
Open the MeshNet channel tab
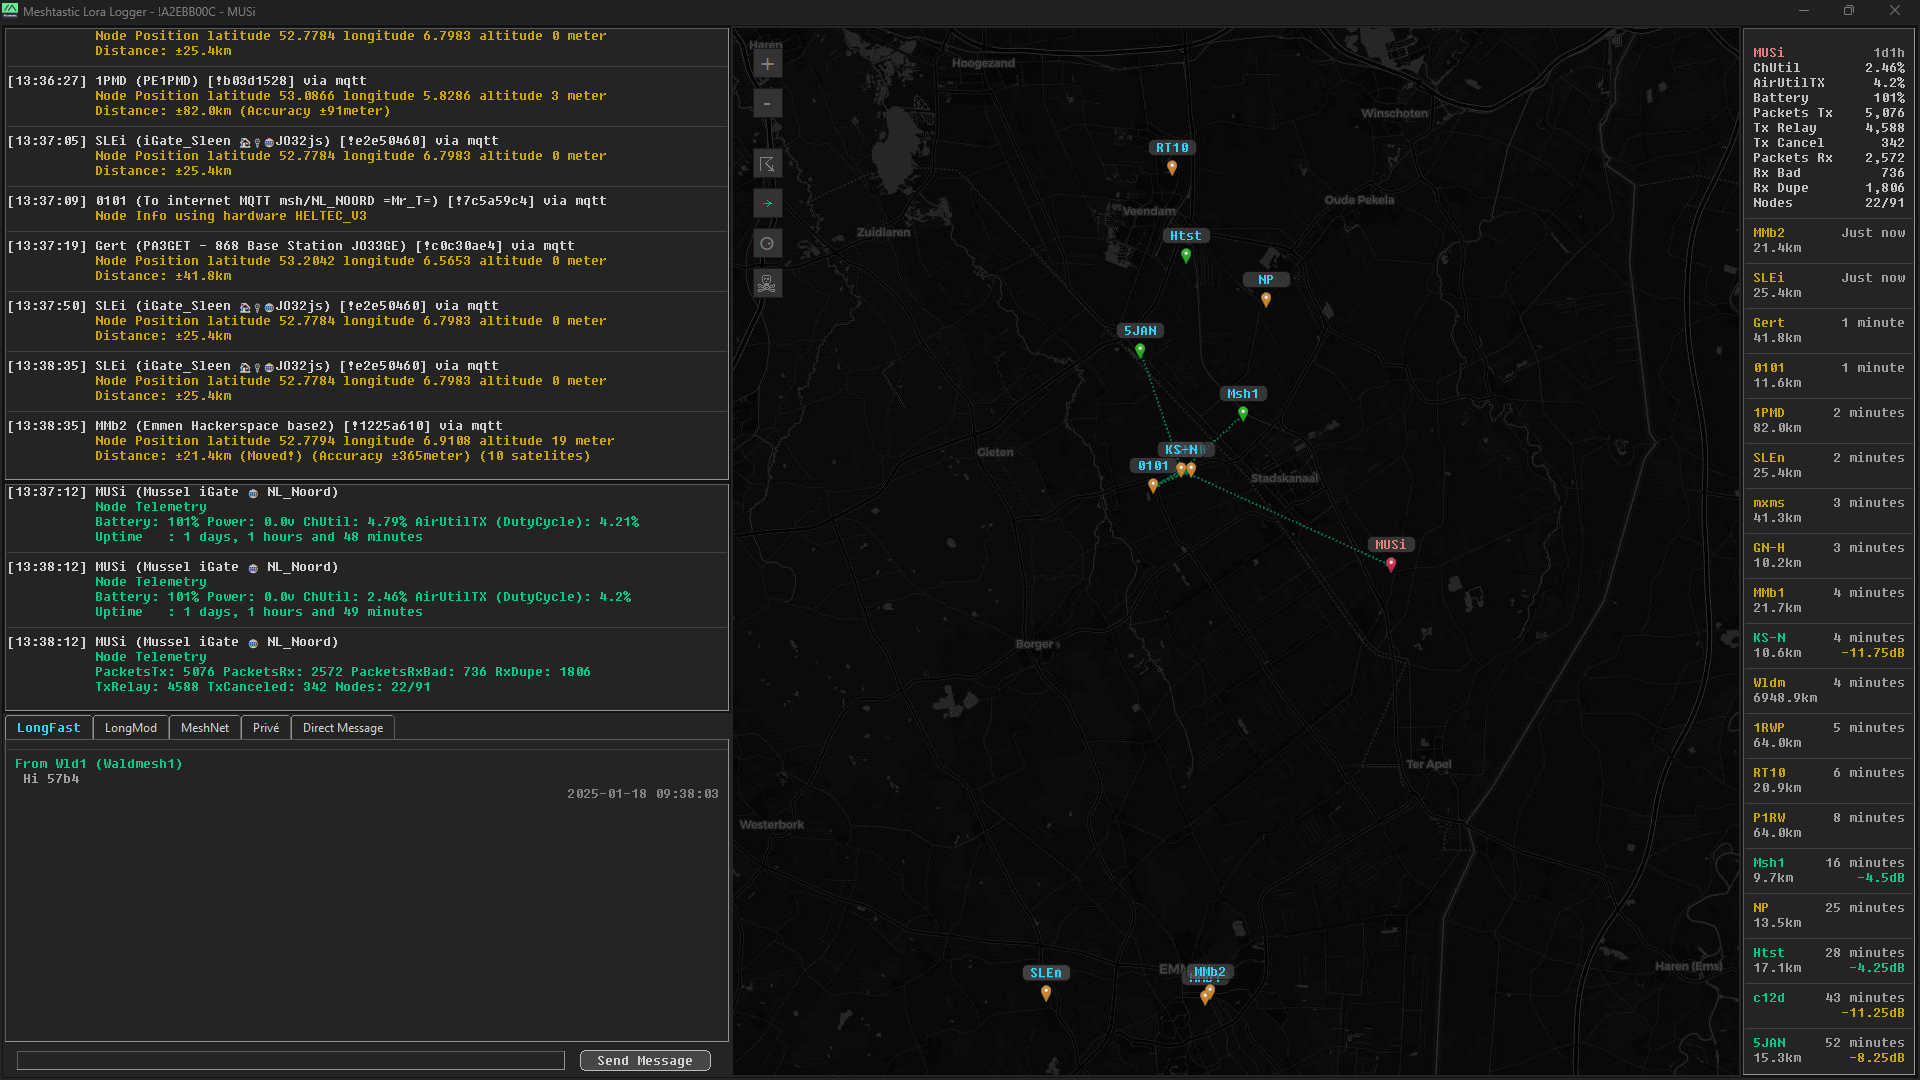[x=205, y=728]
